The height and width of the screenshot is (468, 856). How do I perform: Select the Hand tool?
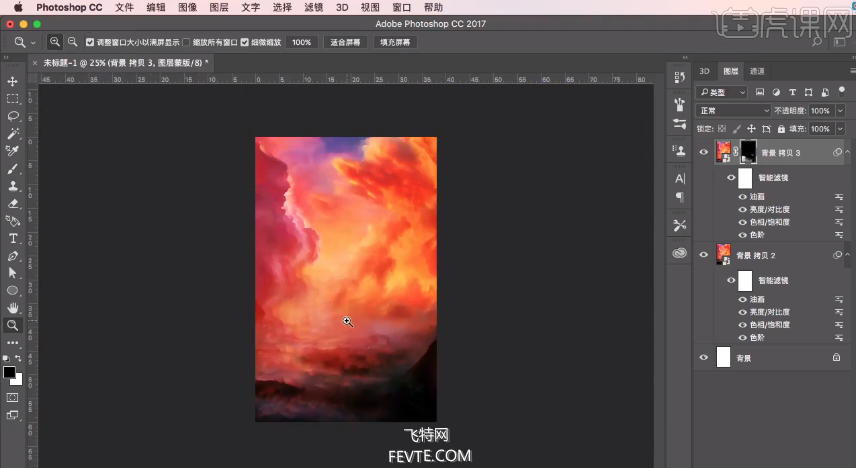(x=13, y=308)
